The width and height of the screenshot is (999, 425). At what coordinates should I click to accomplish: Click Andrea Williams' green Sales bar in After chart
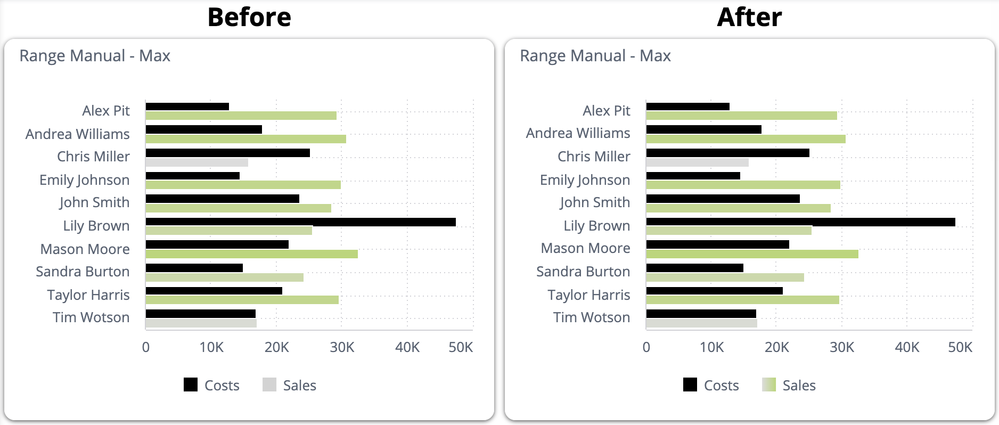(x=746, y=139)
